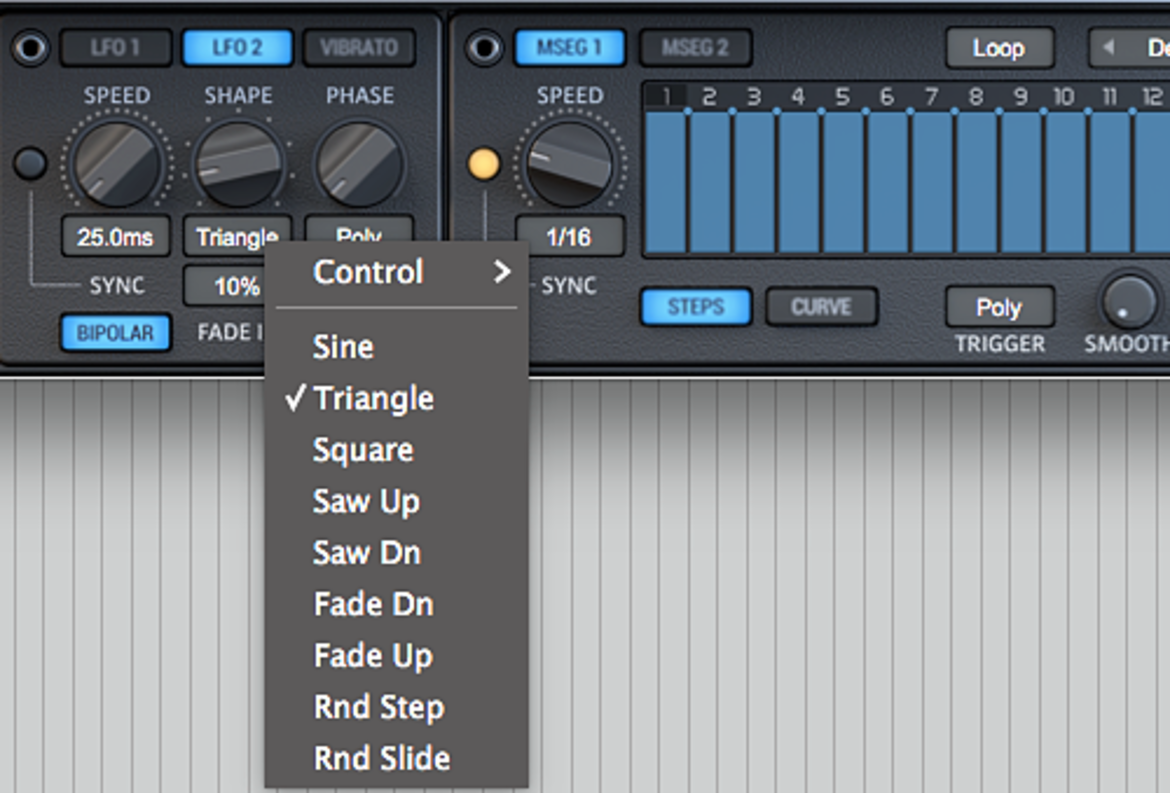Pick Fade Dn from the menu
1170x793 pixels.
coord(397,604)
